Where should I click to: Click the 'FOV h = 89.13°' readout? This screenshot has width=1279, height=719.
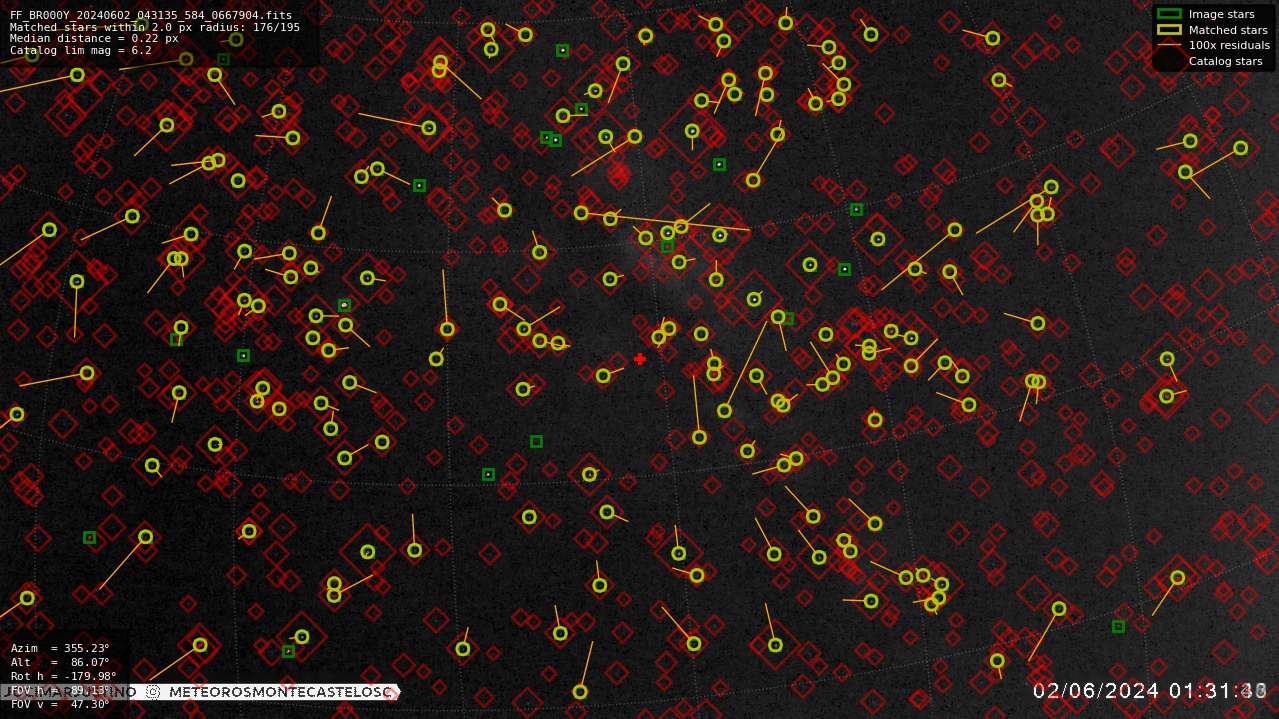point(60,690)
